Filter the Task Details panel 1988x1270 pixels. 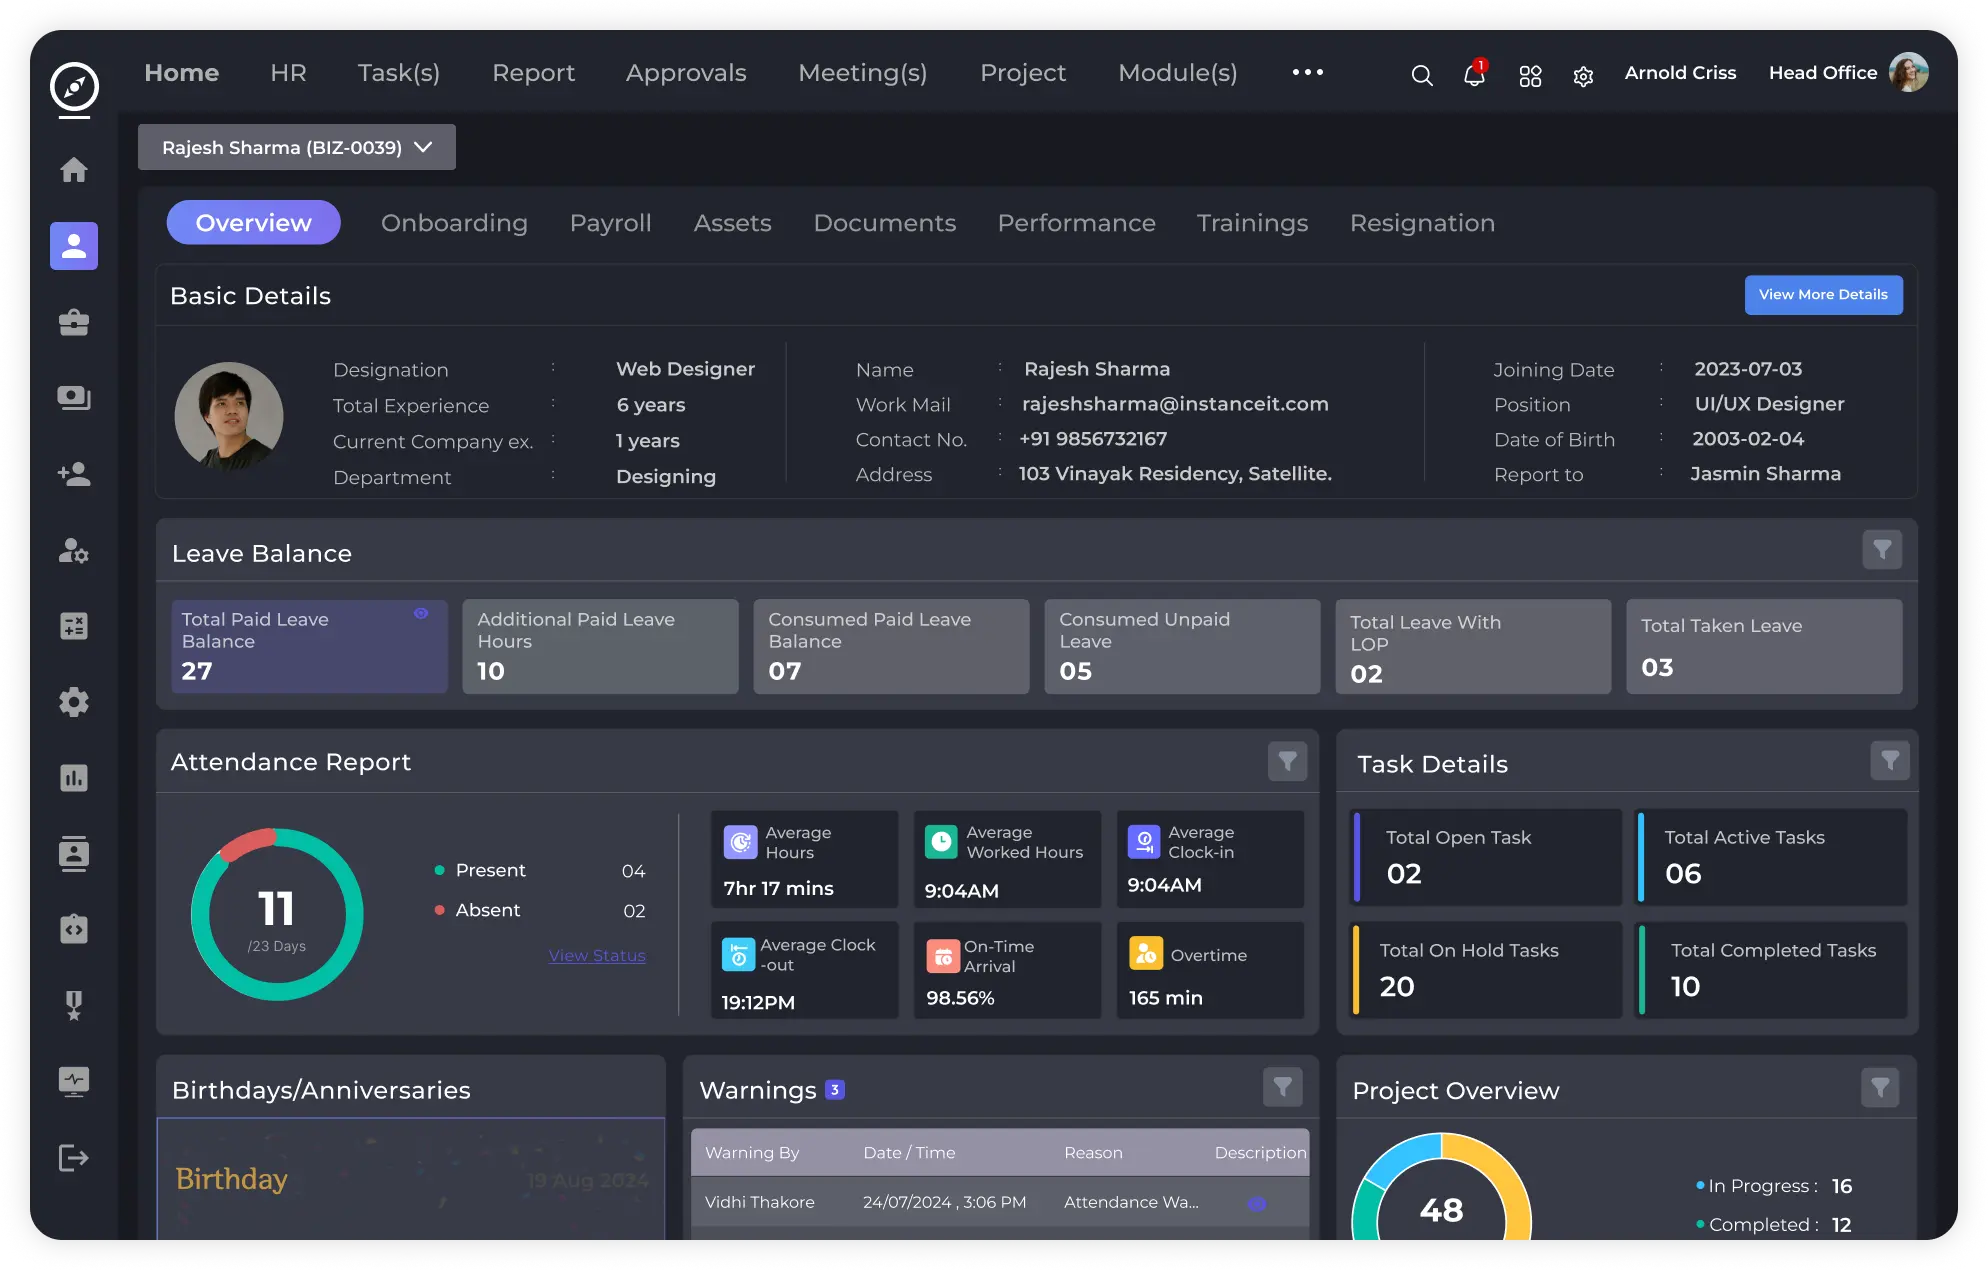1889,761
